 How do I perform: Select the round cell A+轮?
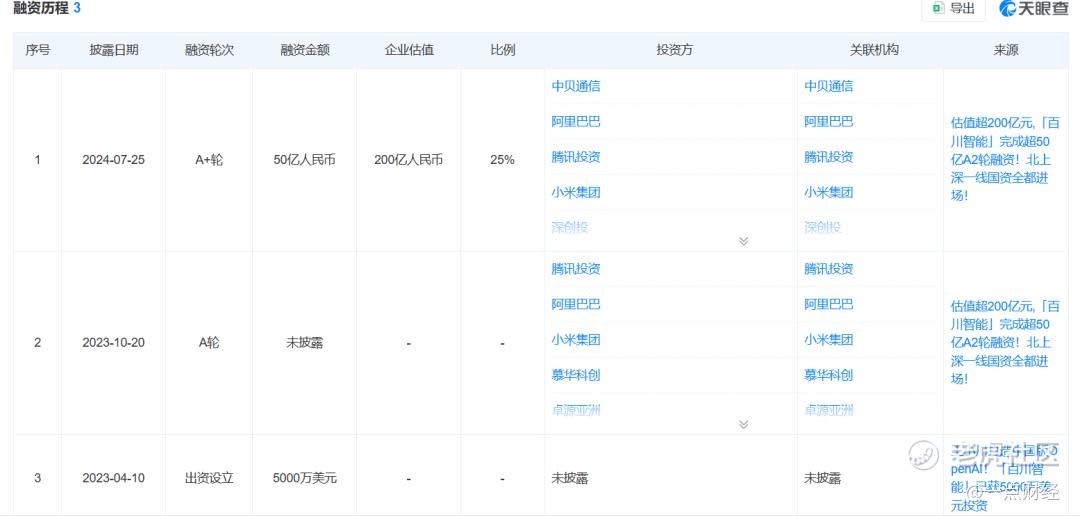[x=209, y=160]
